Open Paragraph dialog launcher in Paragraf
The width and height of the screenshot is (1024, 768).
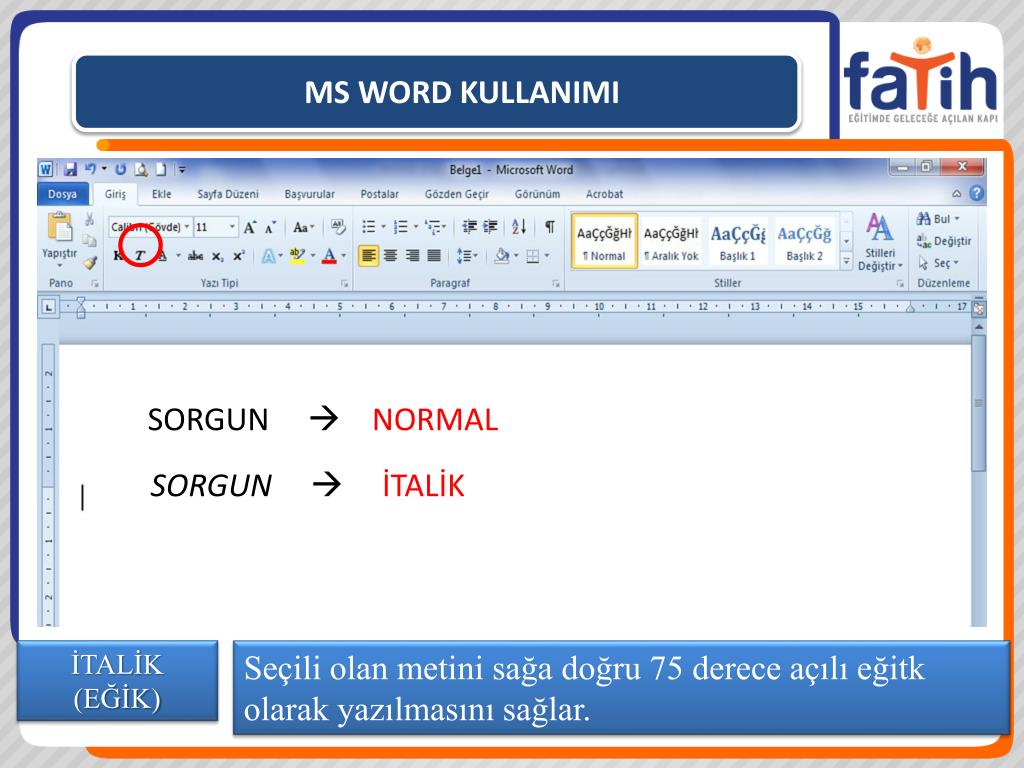point(556,284)
